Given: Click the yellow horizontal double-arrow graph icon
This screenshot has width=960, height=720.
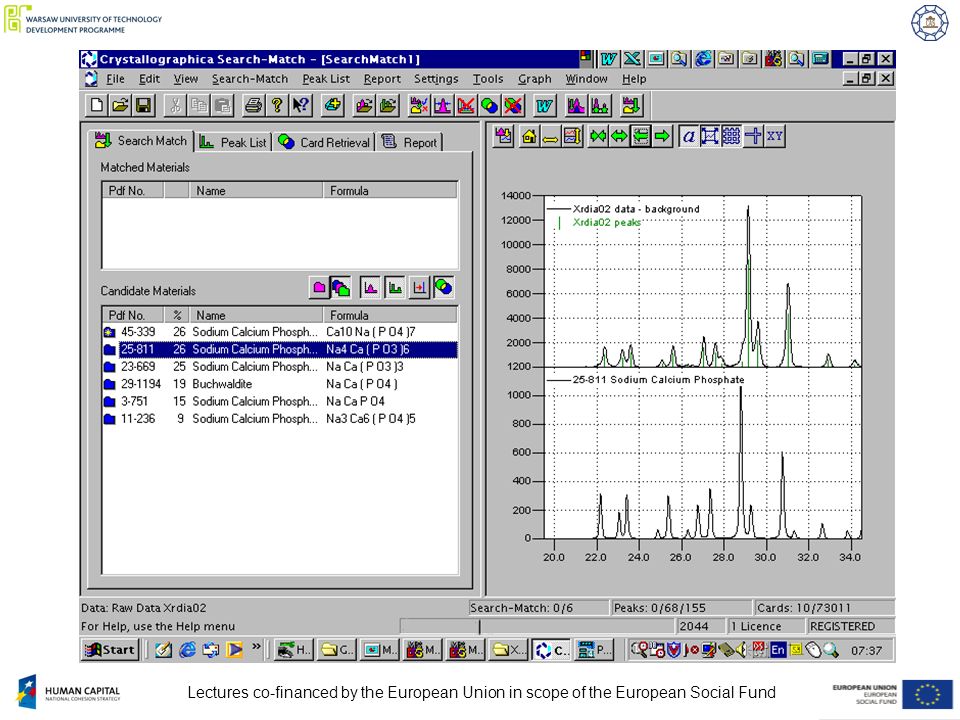Looking at the screenshot, I should [x=550, y=136].
